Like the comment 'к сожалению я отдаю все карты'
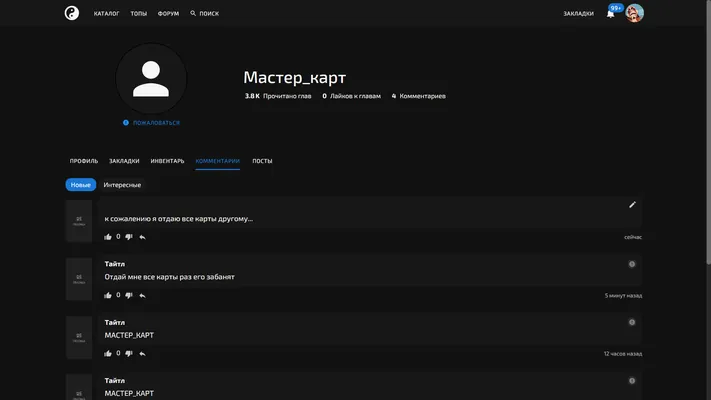 (x=107, y=237)
